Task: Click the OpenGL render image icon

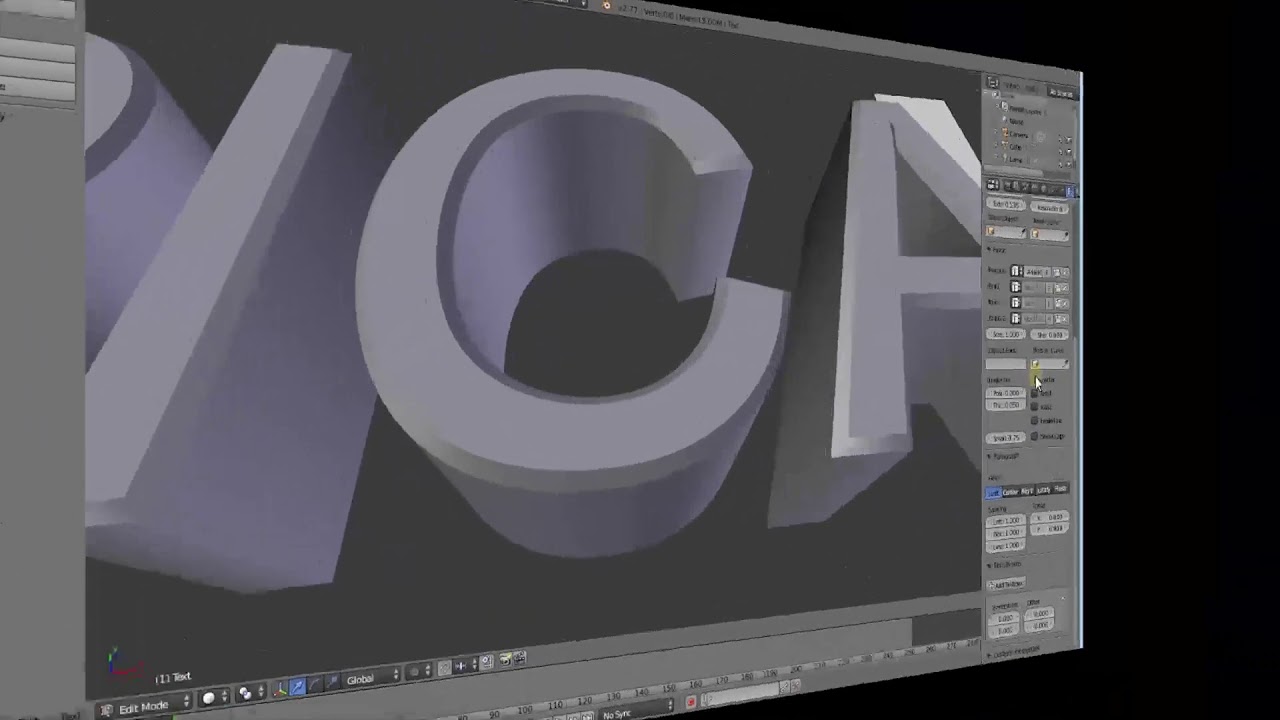Action: pos(505,660)
